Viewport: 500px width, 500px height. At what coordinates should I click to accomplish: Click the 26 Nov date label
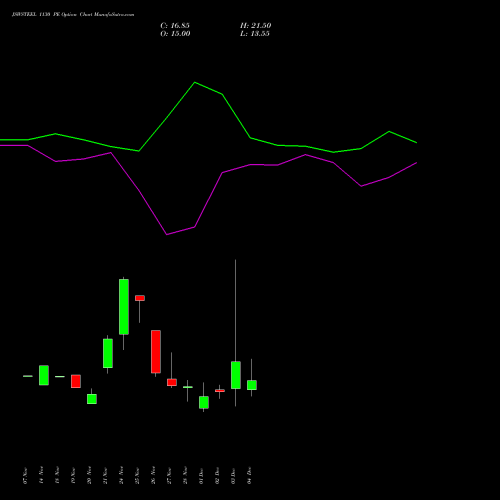(x=153, y=476)
